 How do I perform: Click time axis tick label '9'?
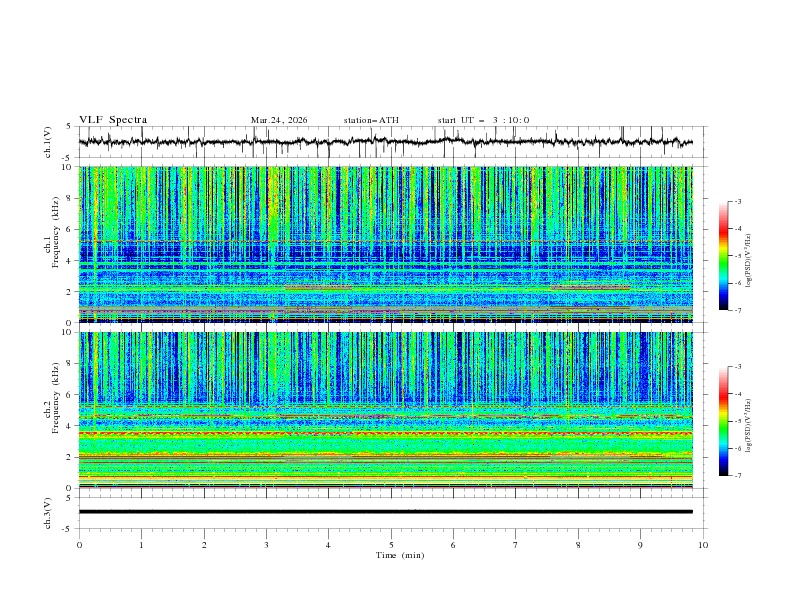click(640, 545)
